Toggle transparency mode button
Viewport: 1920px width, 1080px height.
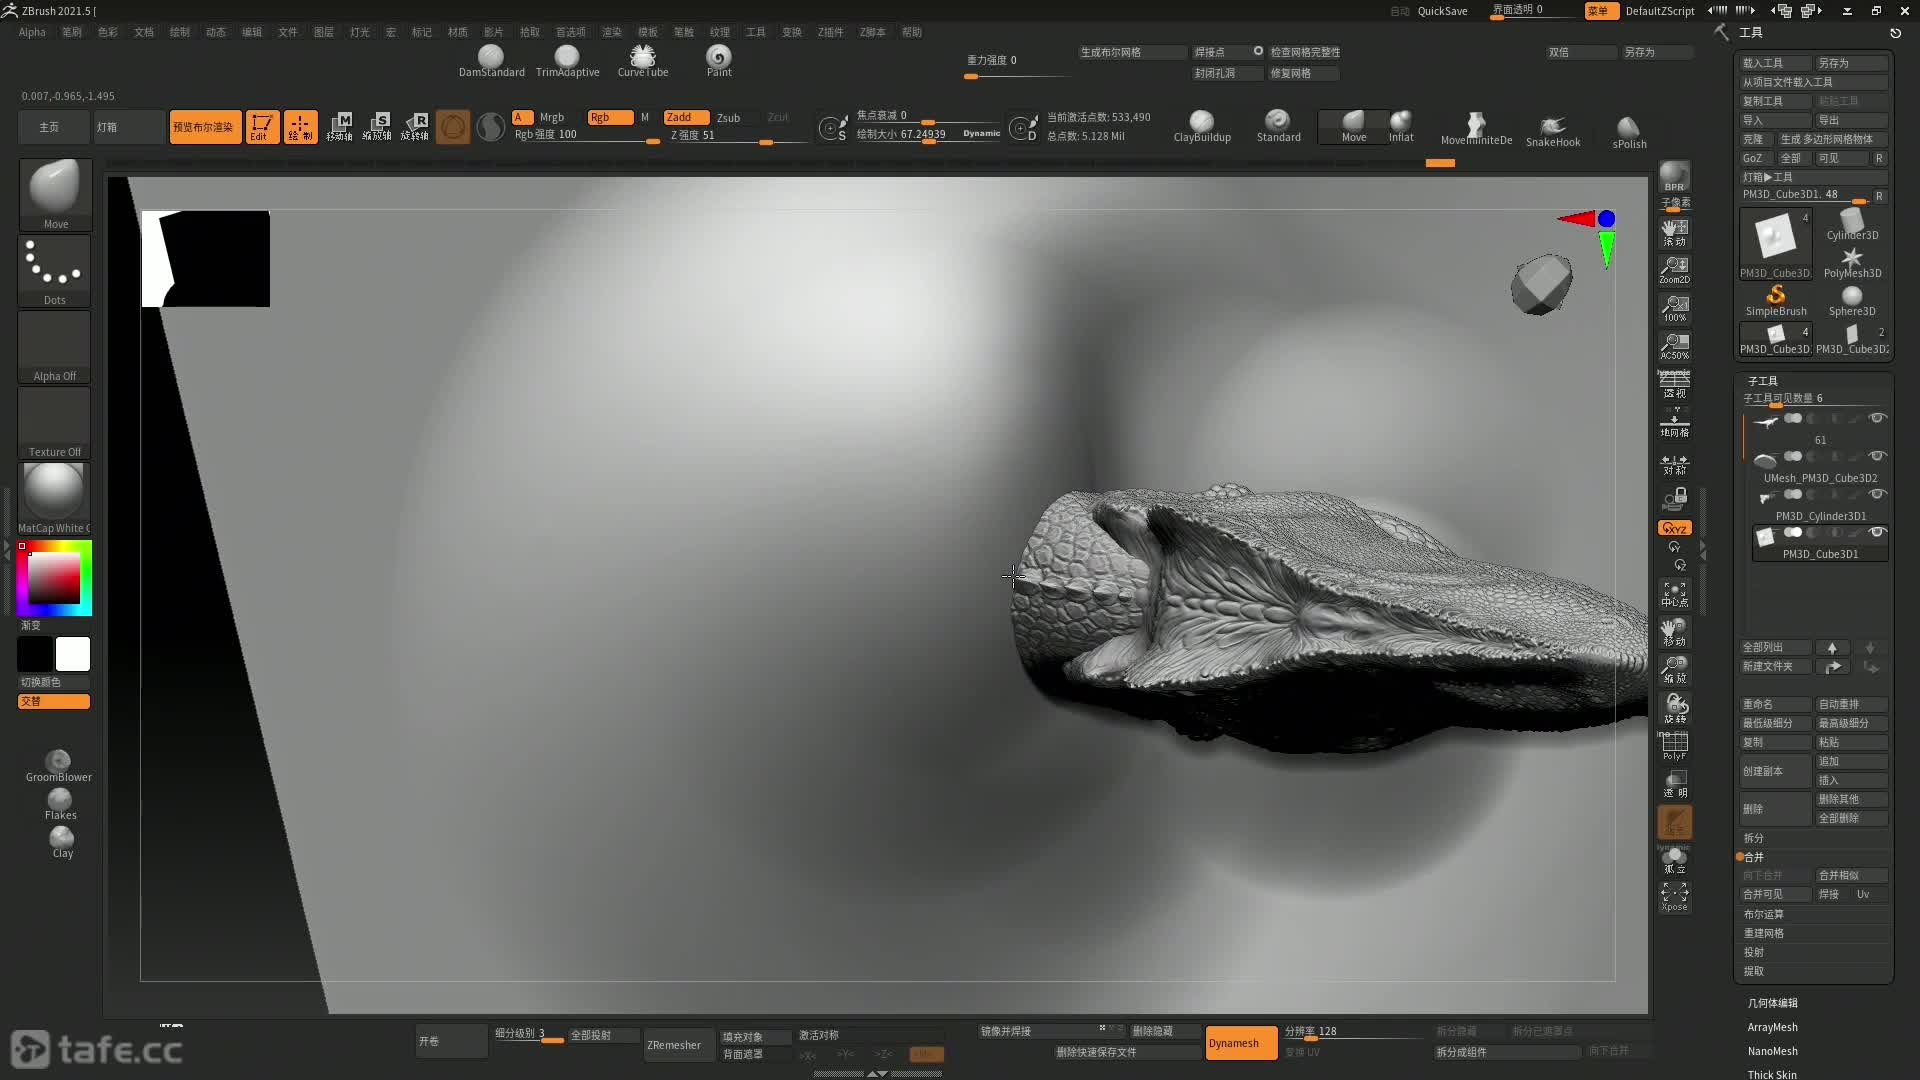pos(1674,783)
